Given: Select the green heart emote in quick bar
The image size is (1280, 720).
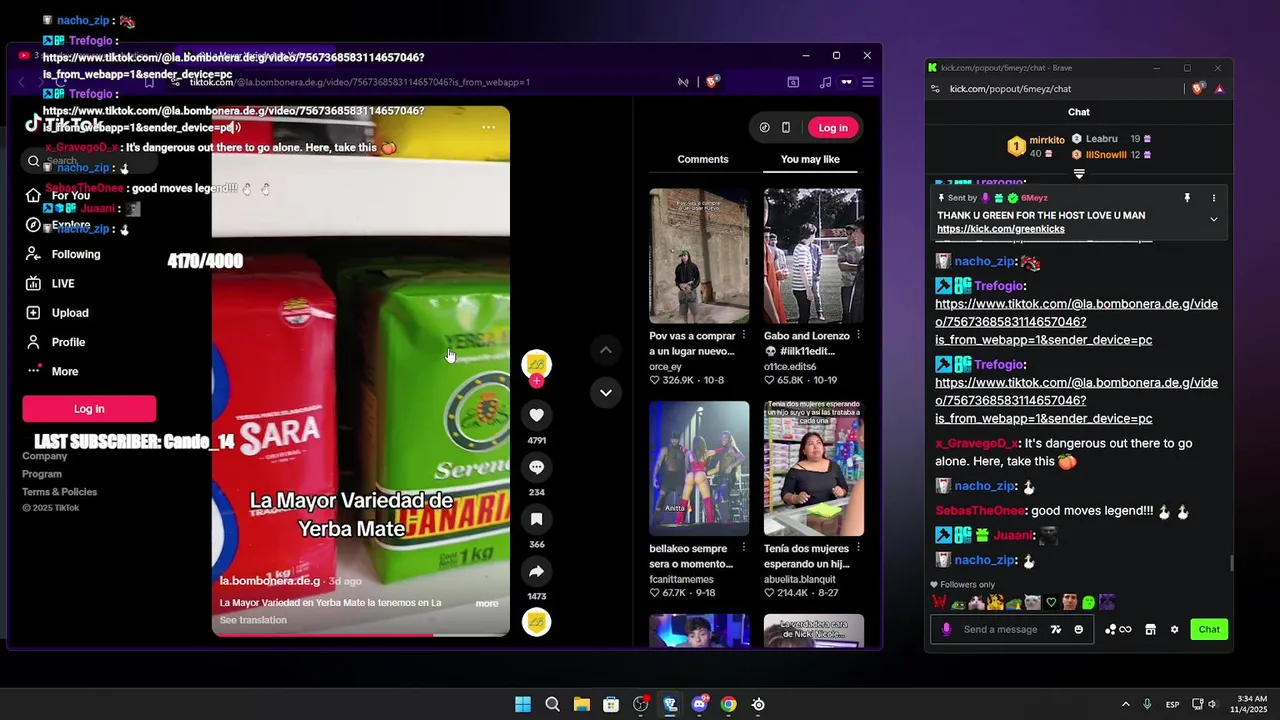Looking at the screenshot, I should (1051, 602).
